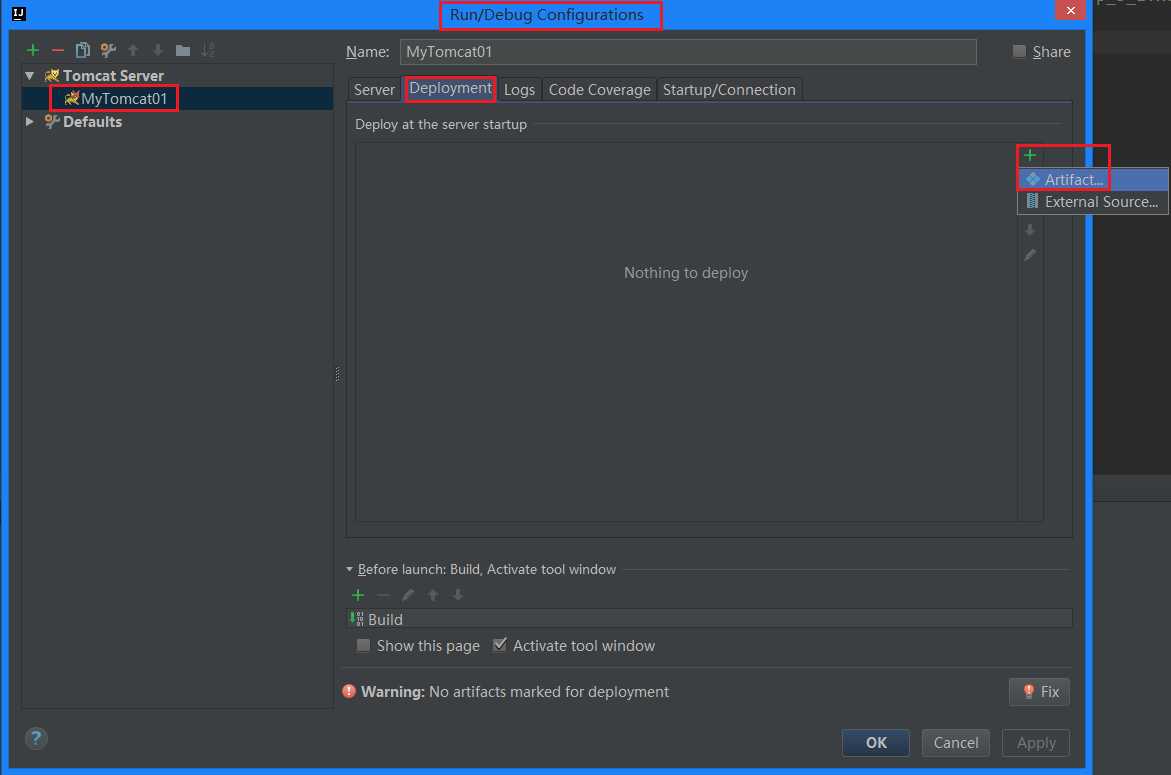Click the red warning icon
Image resolution: width=1171 pixels, height=775 pixels.
click(349, 691)
